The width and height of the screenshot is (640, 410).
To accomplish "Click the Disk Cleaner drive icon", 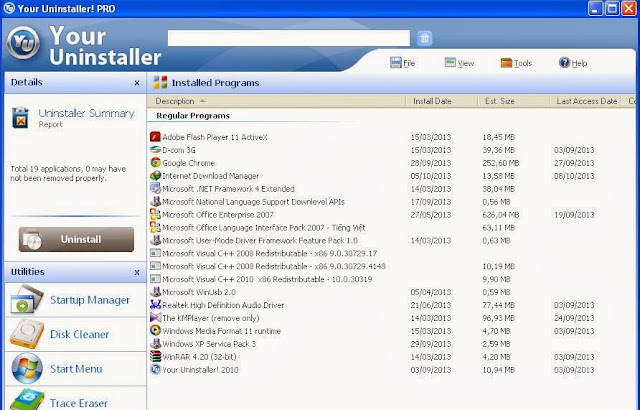I will coord(27,334).
